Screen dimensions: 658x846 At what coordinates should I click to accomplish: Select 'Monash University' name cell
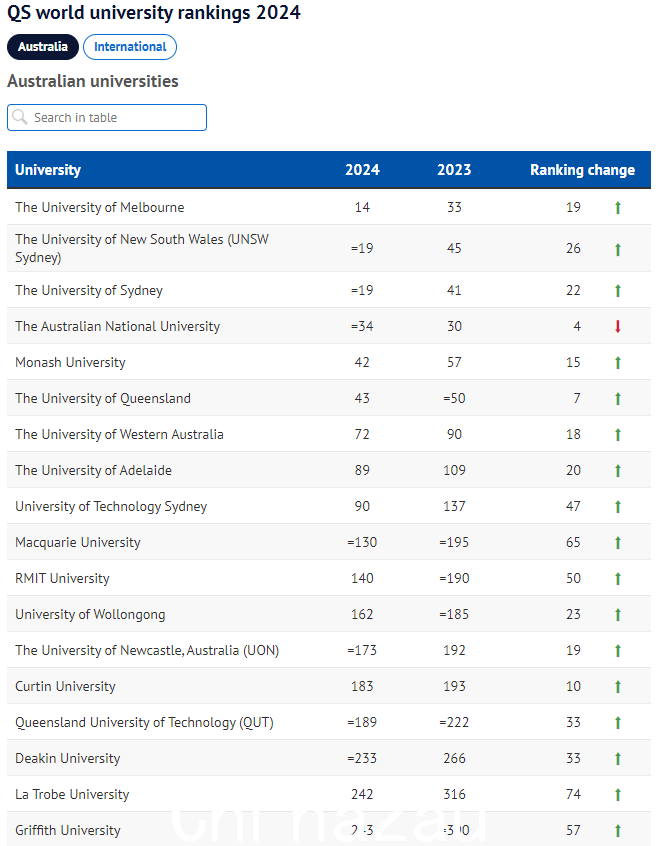70,363
